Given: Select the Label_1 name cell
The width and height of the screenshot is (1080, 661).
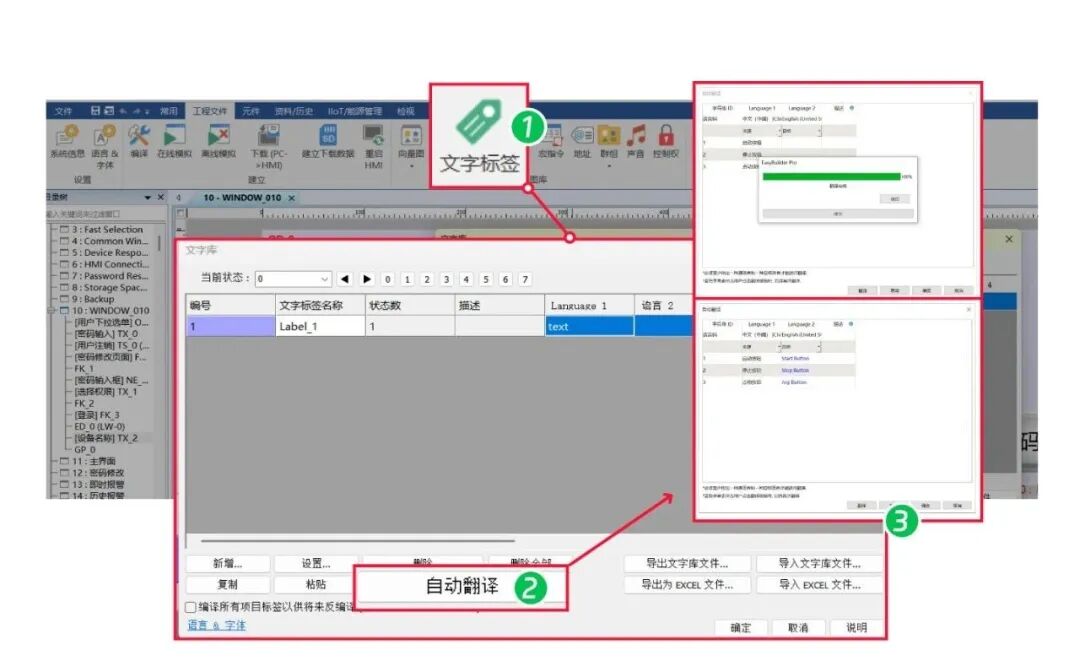Looking at the screenshot, I should pyautogui.click(x=320, y=326).
